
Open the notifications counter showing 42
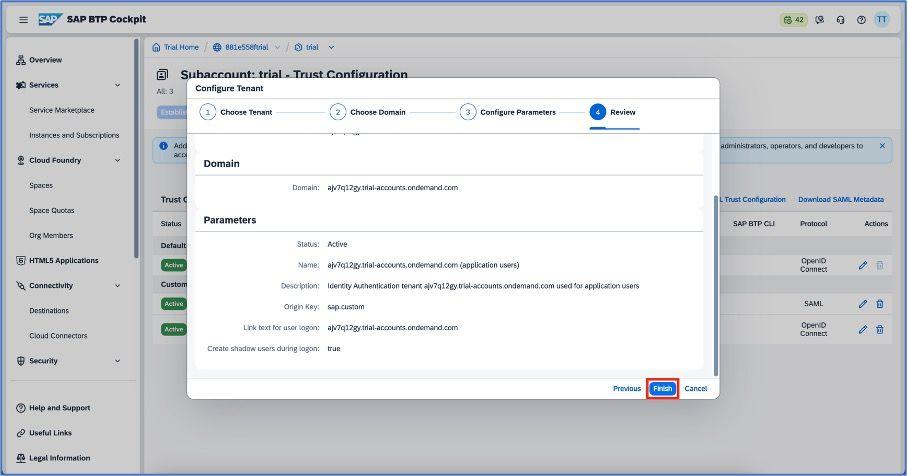(793, 20)
